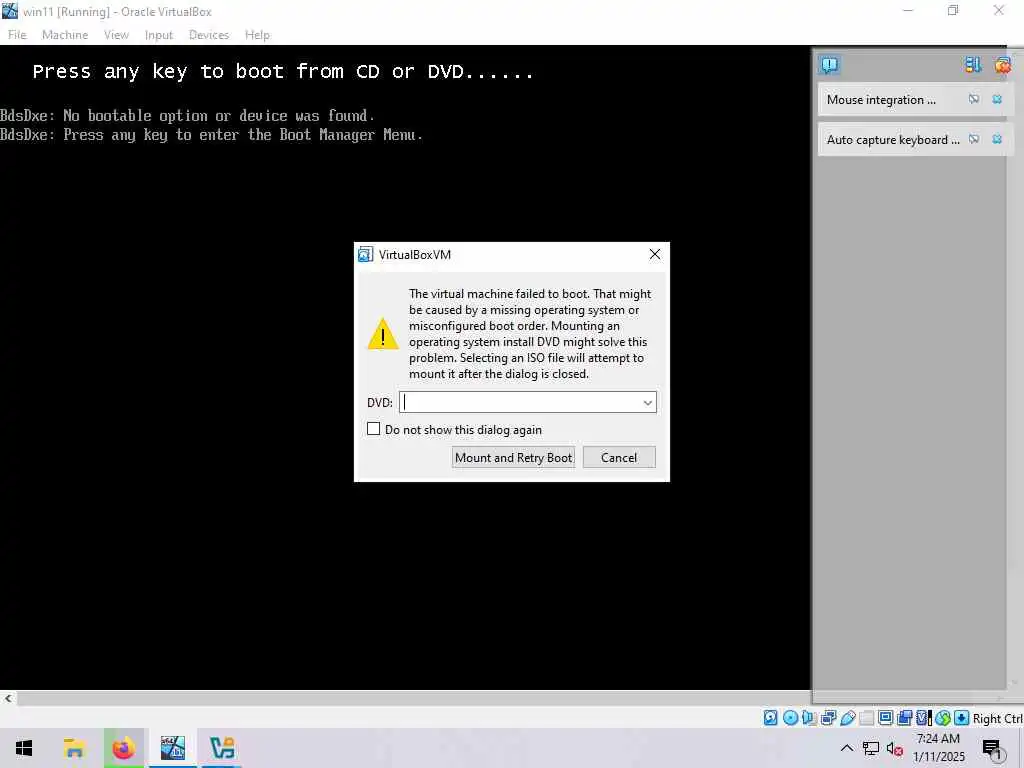Open the Devices menu

click(209, 35)
